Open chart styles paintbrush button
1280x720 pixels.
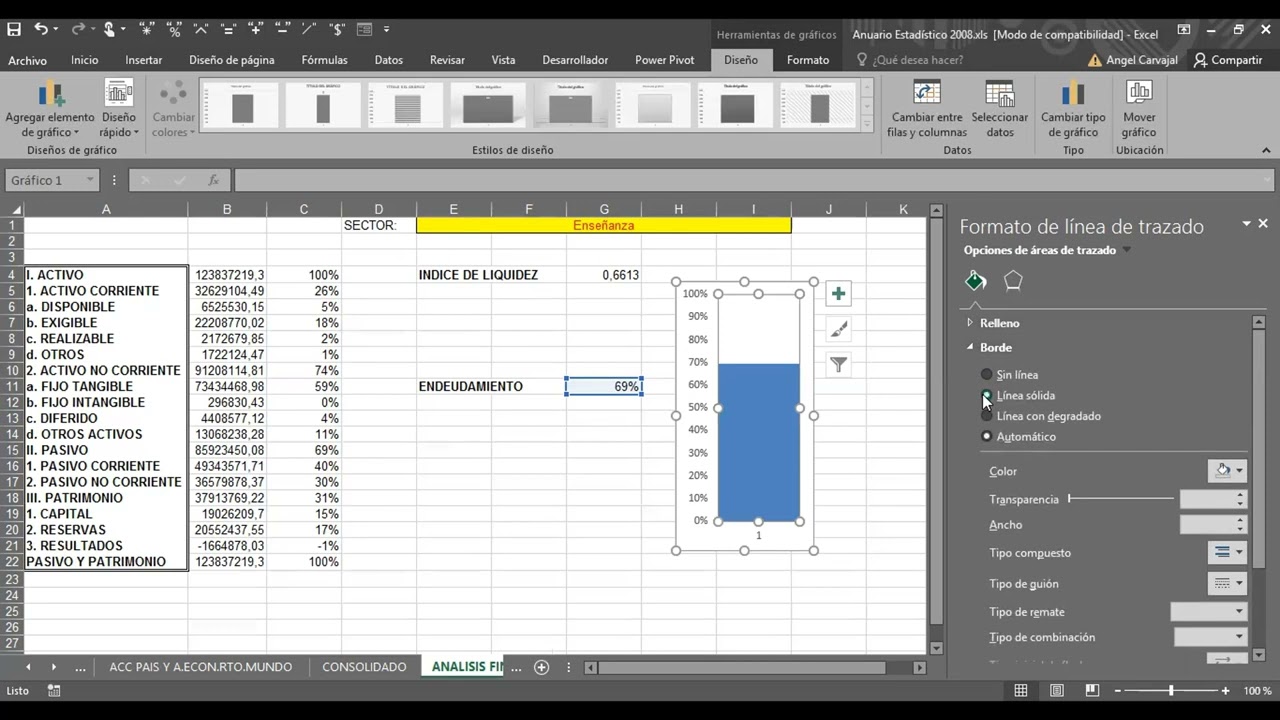coord(838,329)
